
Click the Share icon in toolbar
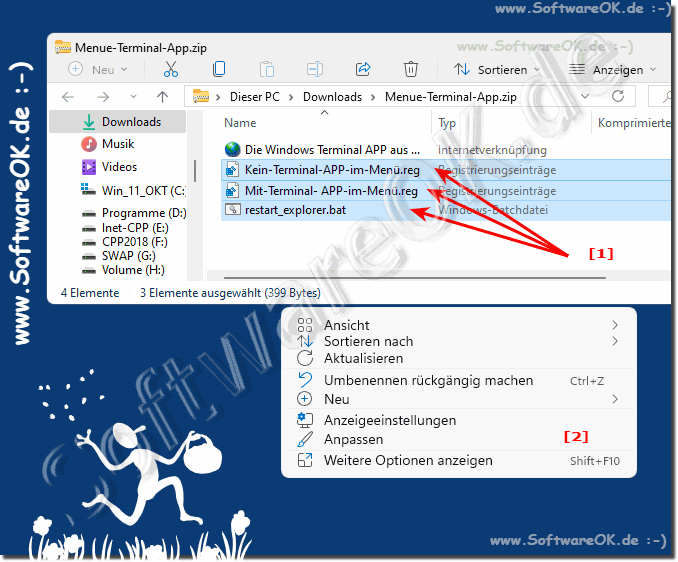point(363,69)
